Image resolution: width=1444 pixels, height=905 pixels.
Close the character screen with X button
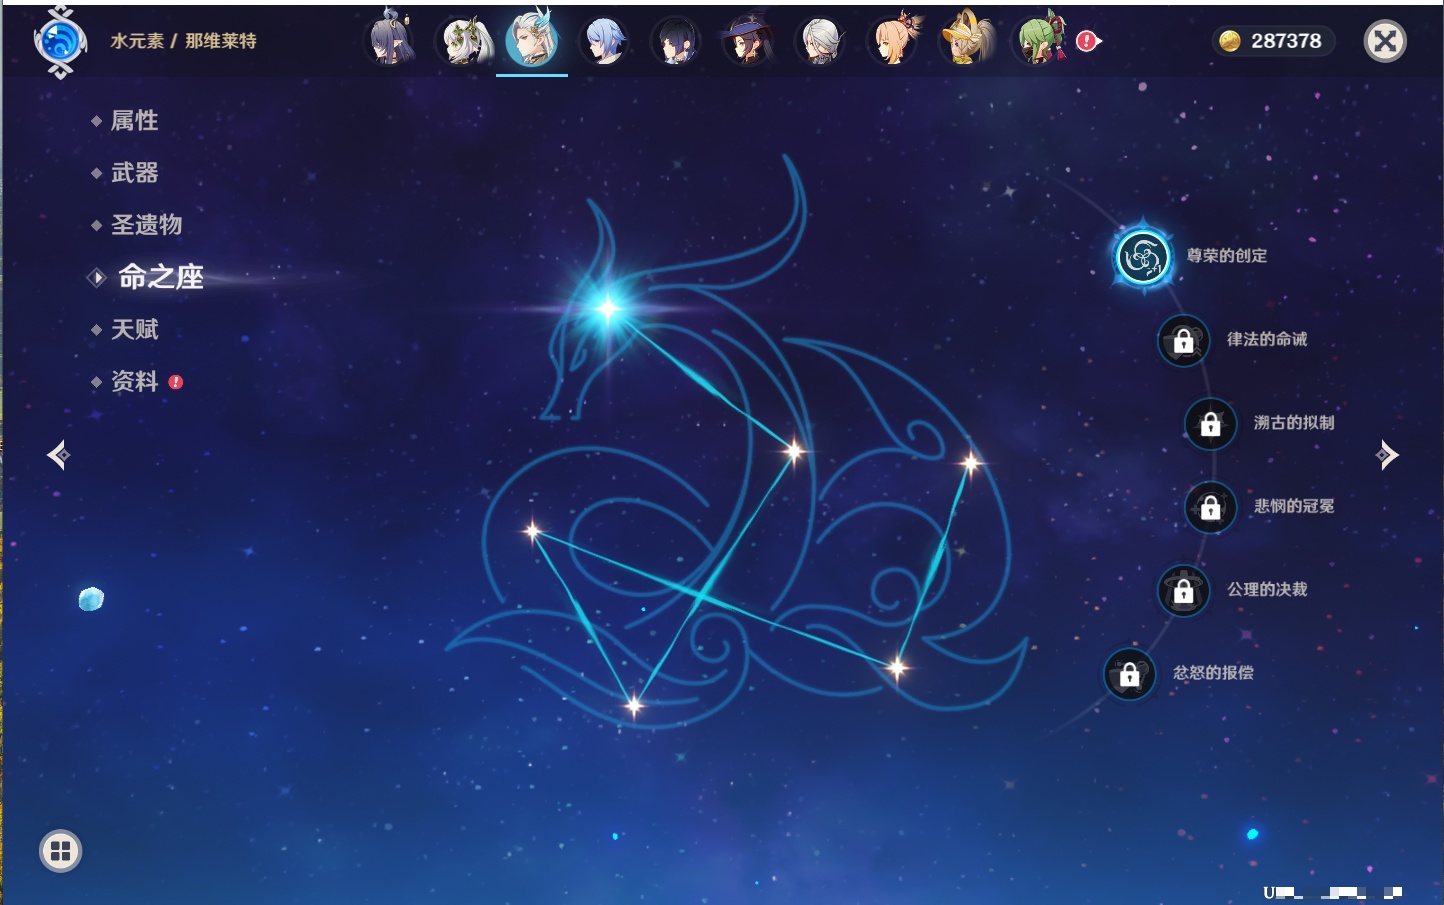click(x=1385, y=41)
